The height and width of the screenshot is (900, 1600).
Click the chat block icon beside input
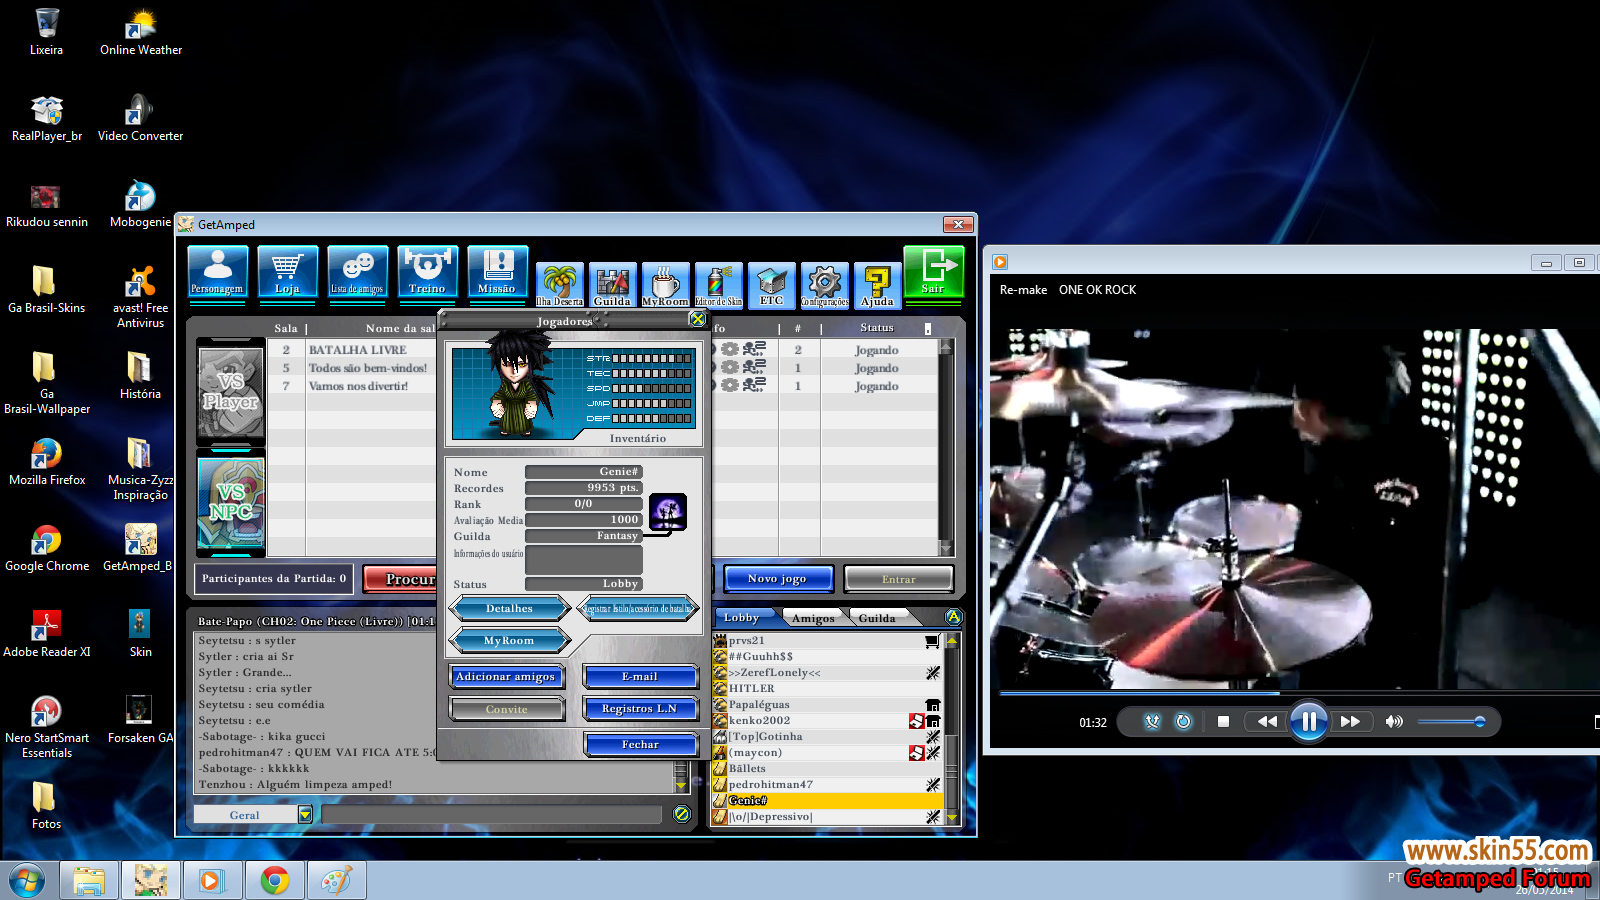(682, 814)
